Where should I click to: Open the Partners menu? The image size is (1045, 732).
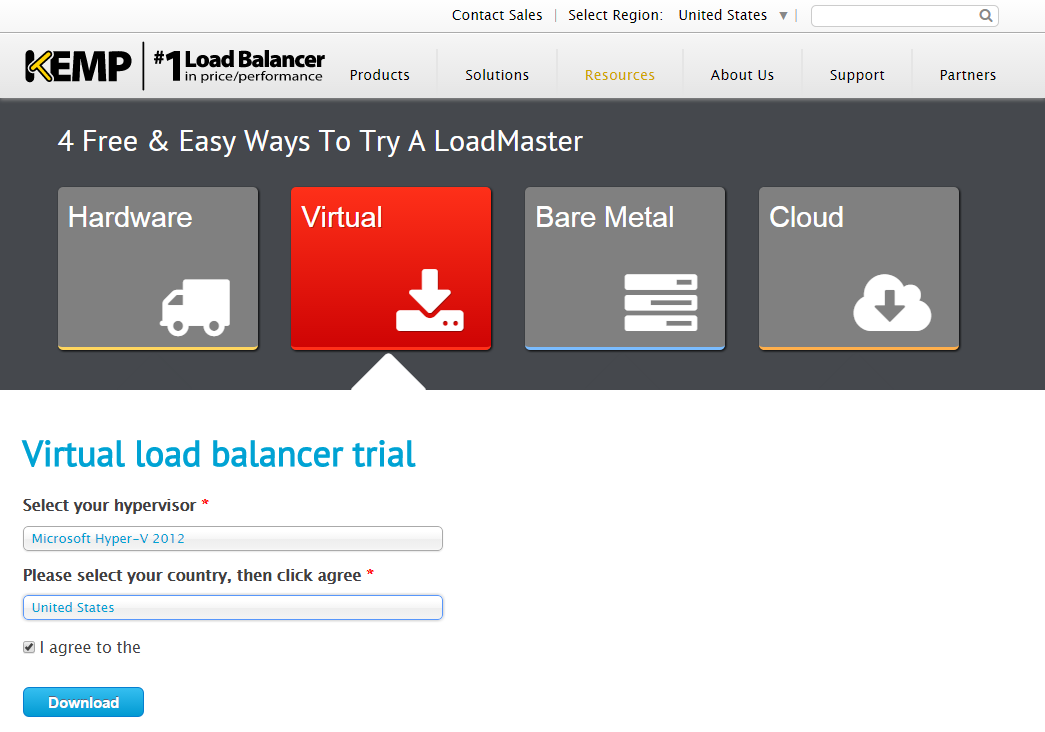(967, 75)
